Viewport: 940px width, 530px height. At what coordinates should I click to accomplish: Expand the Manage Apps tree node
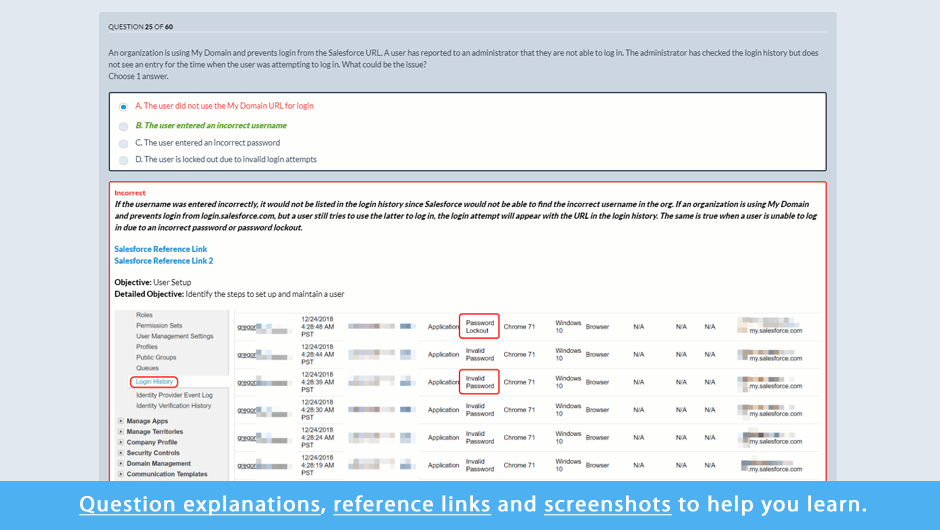point(121,422)
